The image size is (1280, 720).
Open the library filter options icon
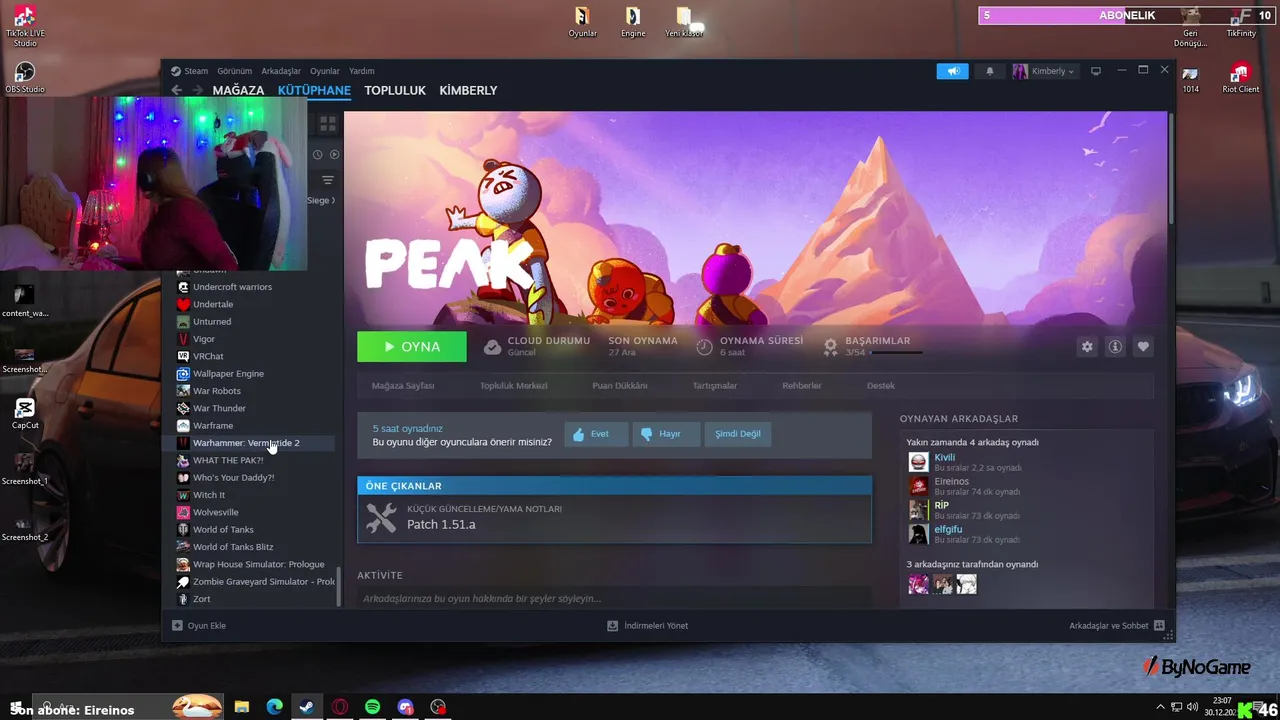pos(328,180)
